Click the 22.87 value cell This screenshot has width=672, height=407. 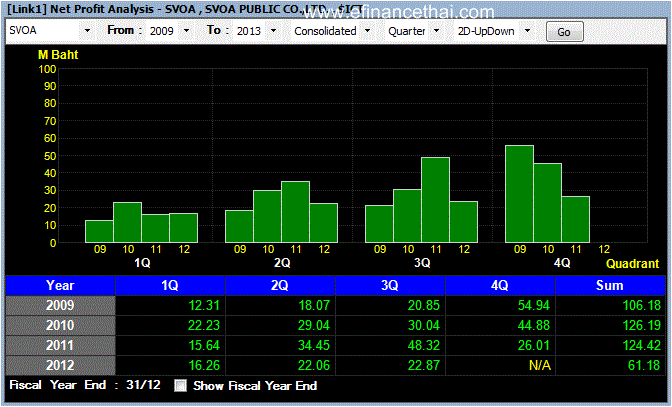coord(390,365)
